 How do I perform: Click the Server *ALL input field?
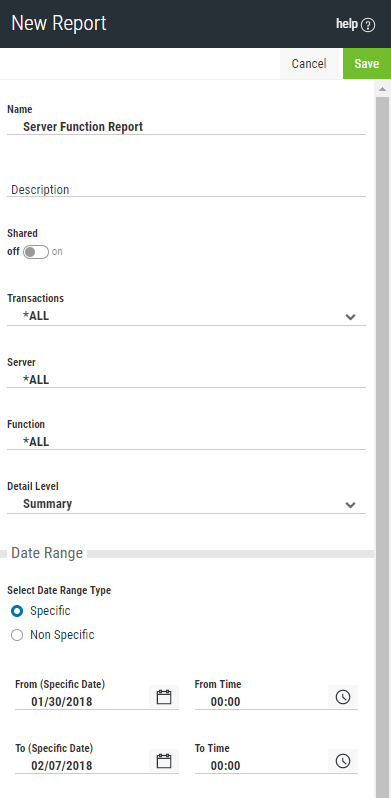[x=186, y=380]
